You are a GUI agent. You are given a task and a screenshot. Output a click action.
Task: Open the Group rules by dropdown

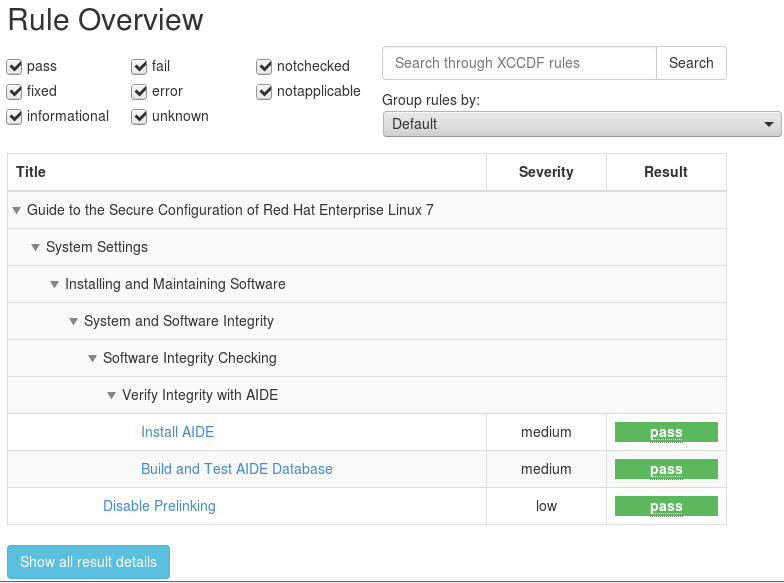[581, 124]
